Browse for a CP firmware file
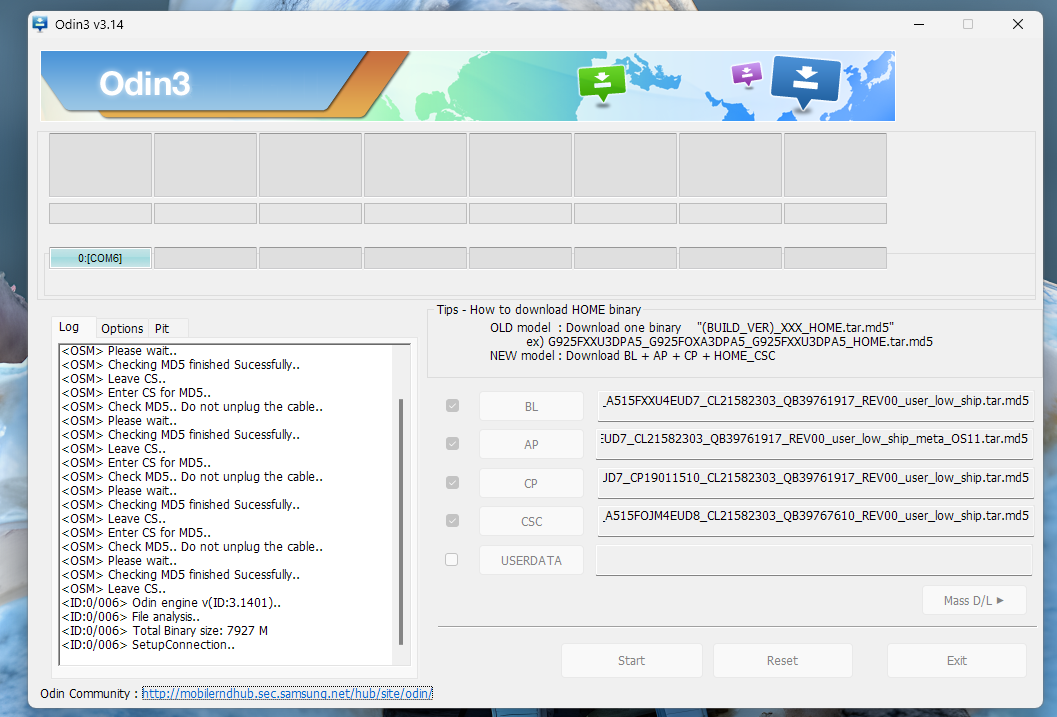The height and width of the screenshot is (717, 1057). click(x=531, y=483)
